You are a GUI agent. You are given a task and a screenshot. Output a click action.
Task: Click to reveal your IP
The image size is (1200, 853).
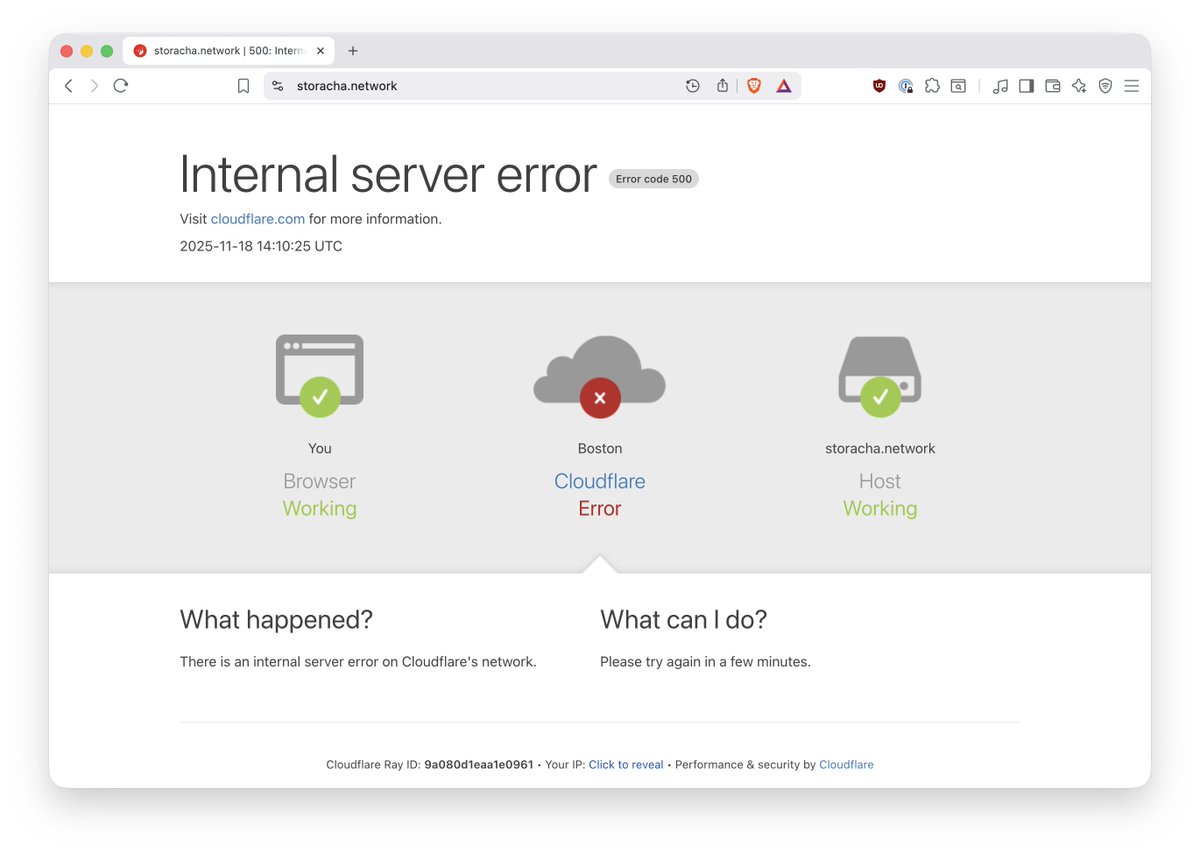626,764
